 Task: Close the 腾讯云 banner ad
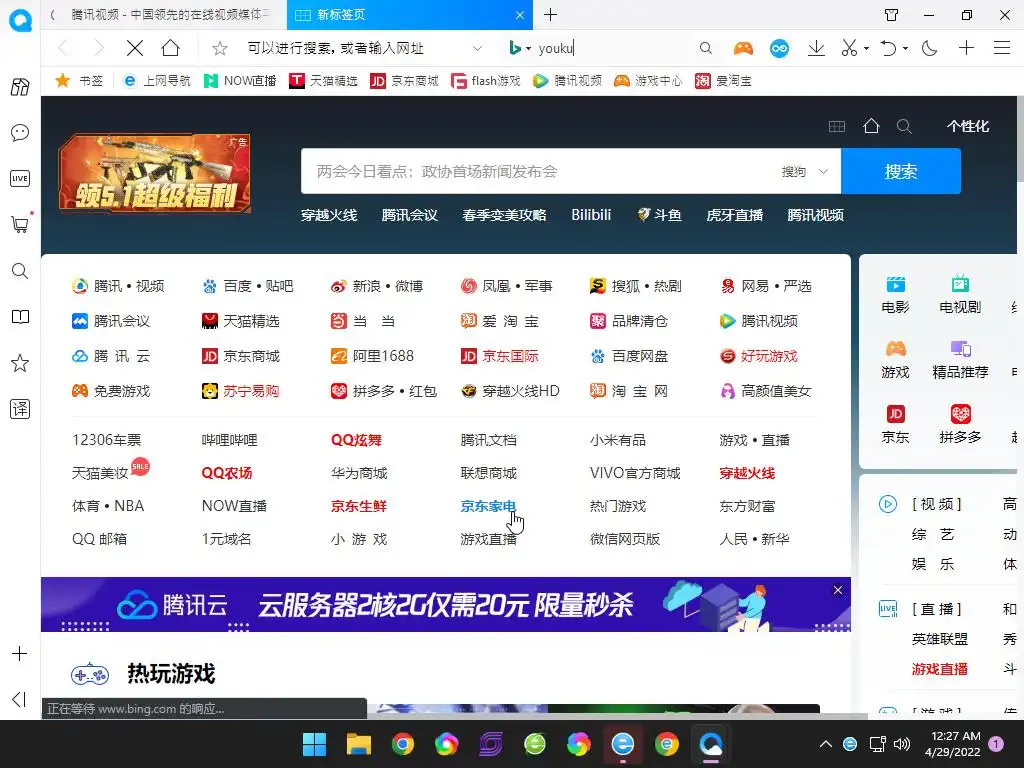coord(838,590)
